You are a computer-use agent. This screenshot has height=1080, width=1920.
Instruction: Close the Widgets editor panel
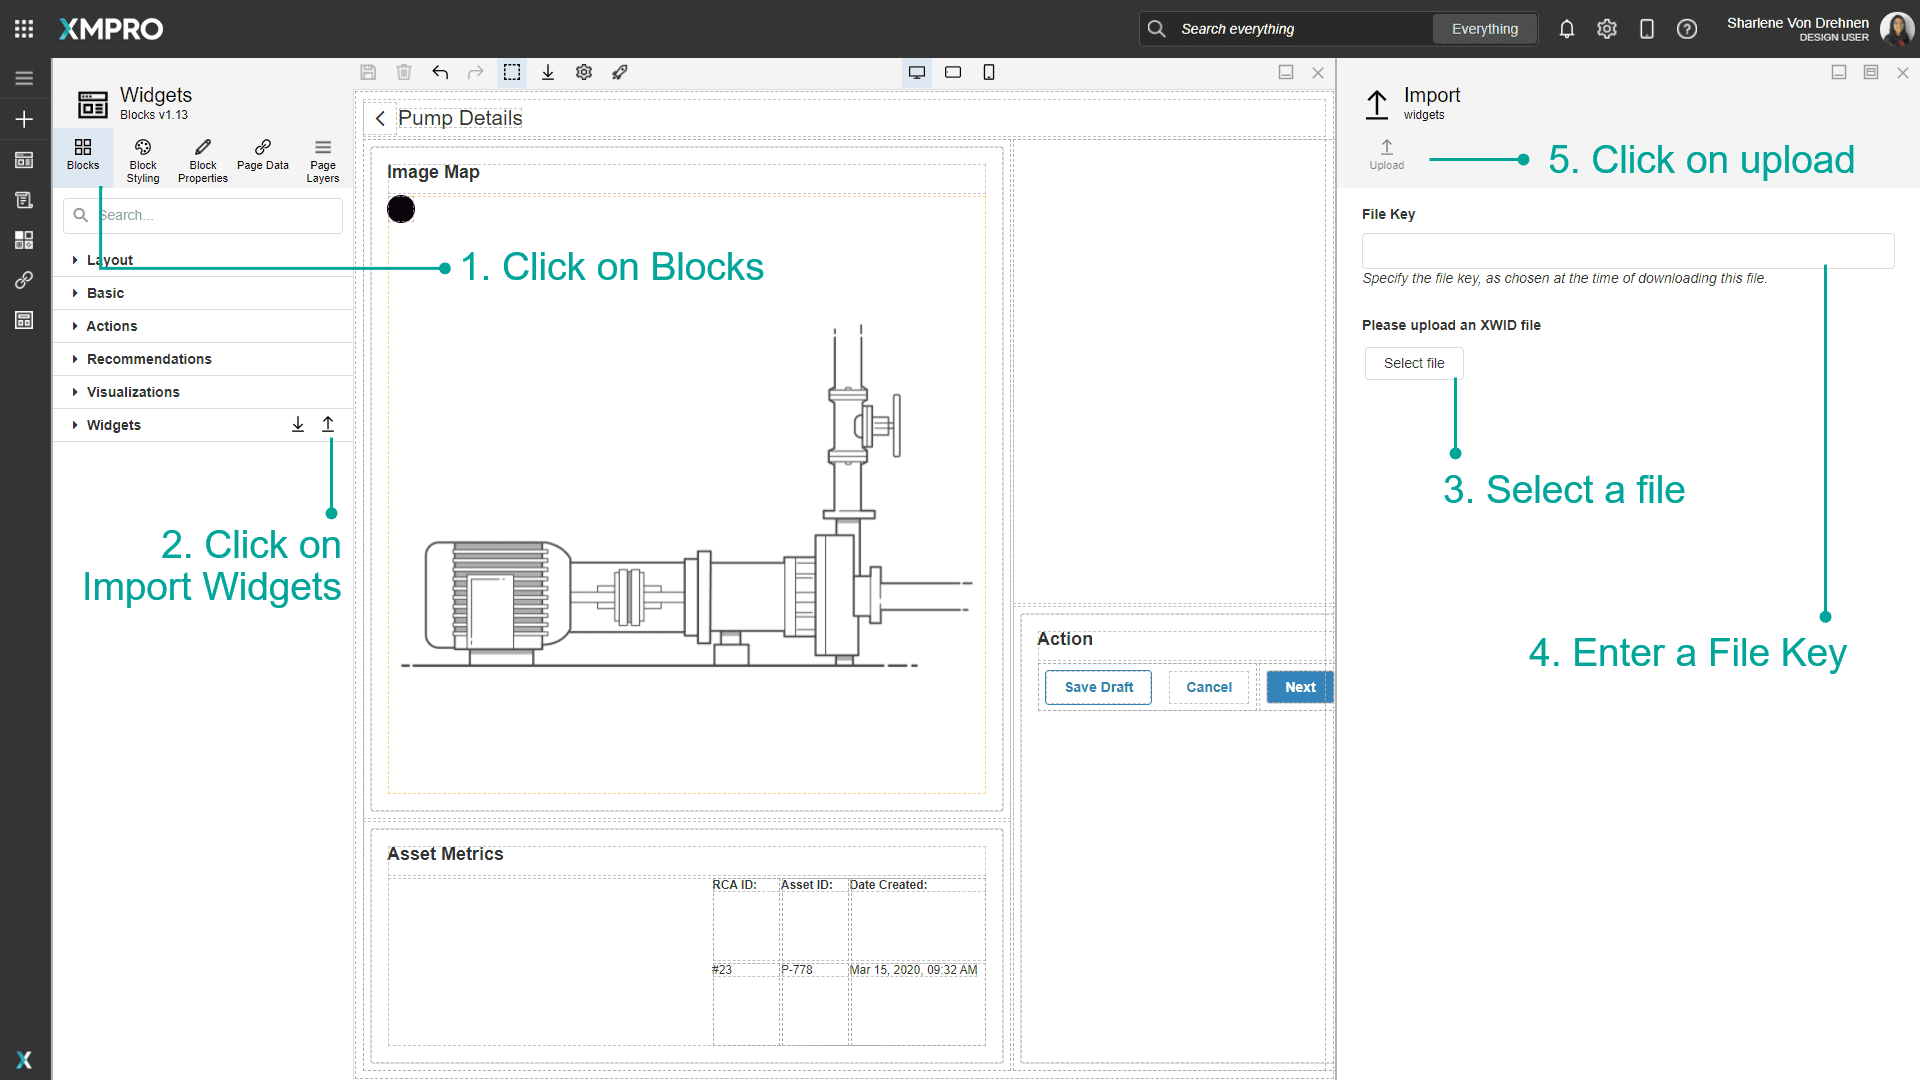pyautogui.click(x=1318, y=72)
